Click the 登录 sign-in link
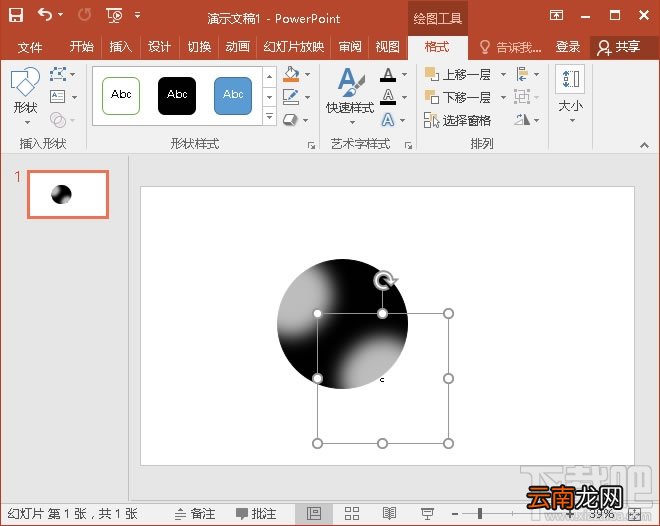 pyautogui.click(x=567, y=47)
